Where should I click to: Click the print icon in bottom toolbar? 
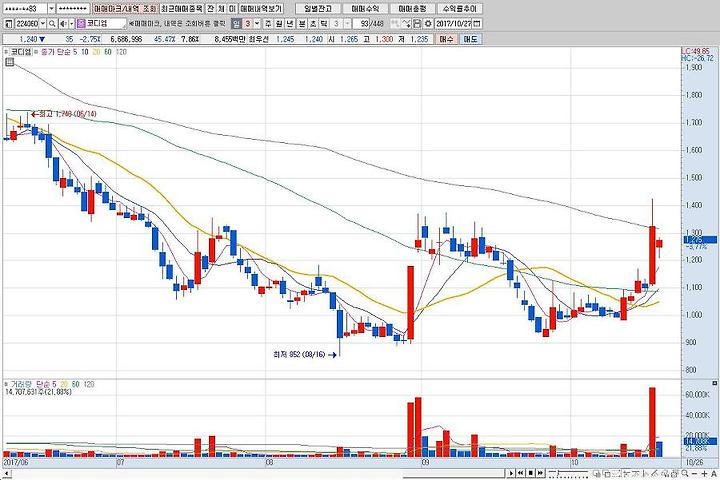coord(674,473)
